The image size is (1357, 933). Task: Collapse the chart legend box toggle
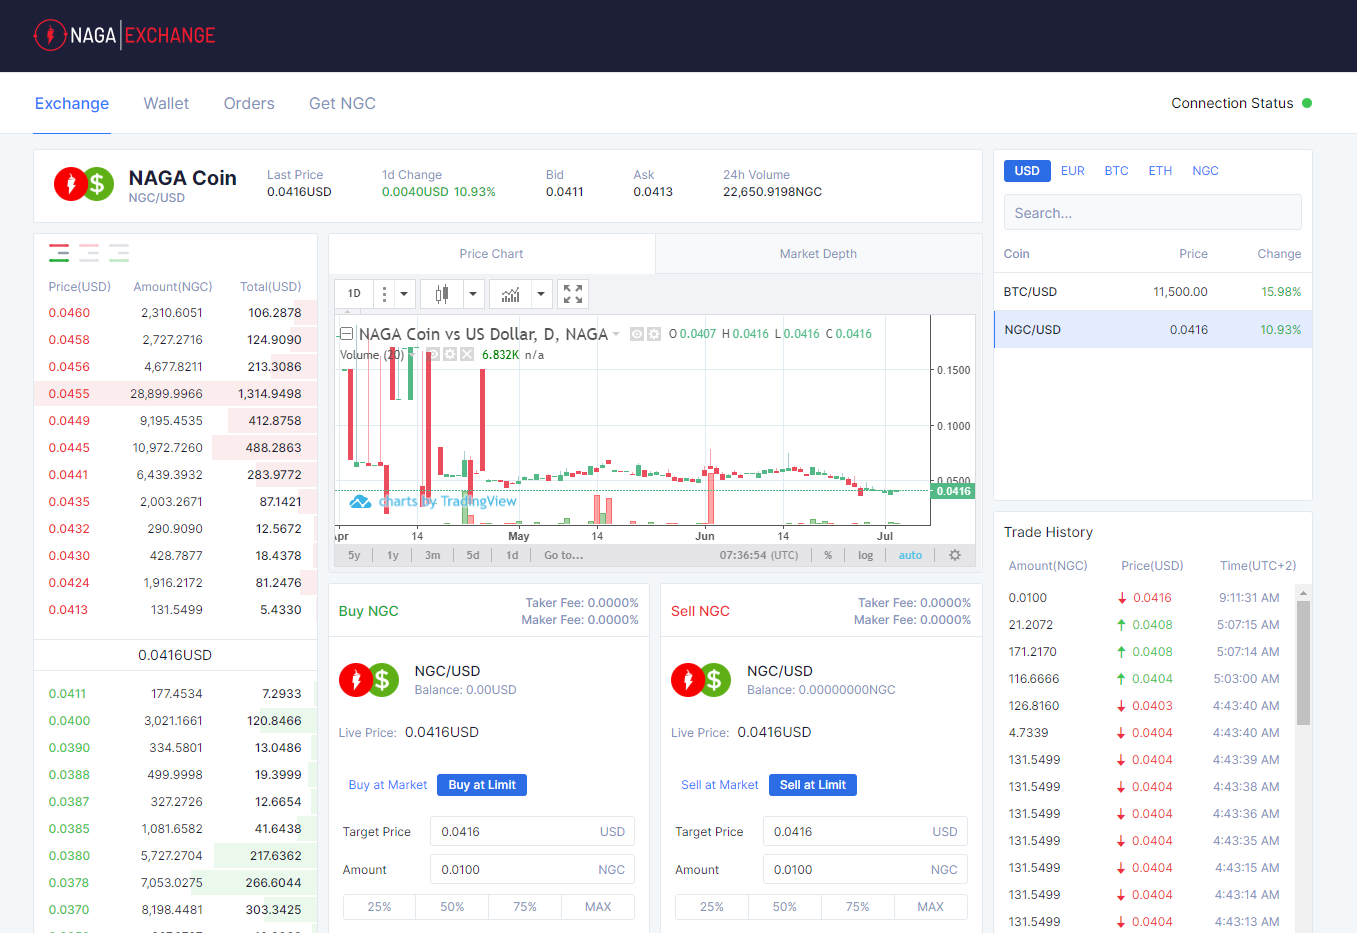(x=346, y=334)
